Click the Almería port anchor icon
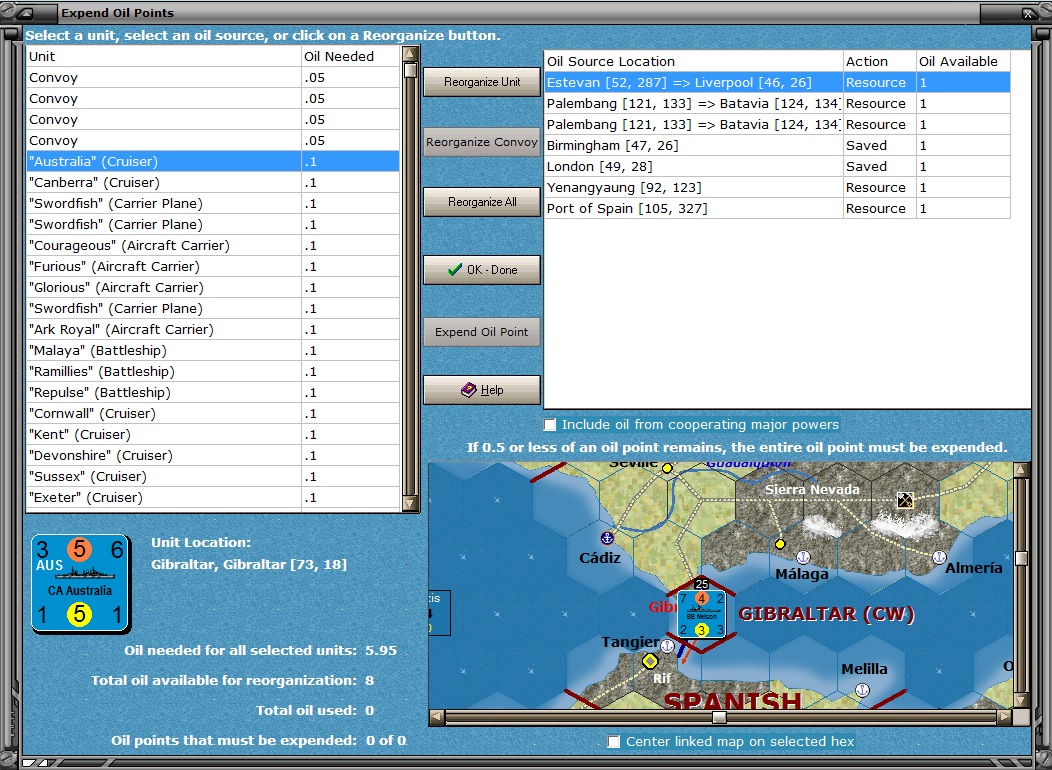 [939, 556]
